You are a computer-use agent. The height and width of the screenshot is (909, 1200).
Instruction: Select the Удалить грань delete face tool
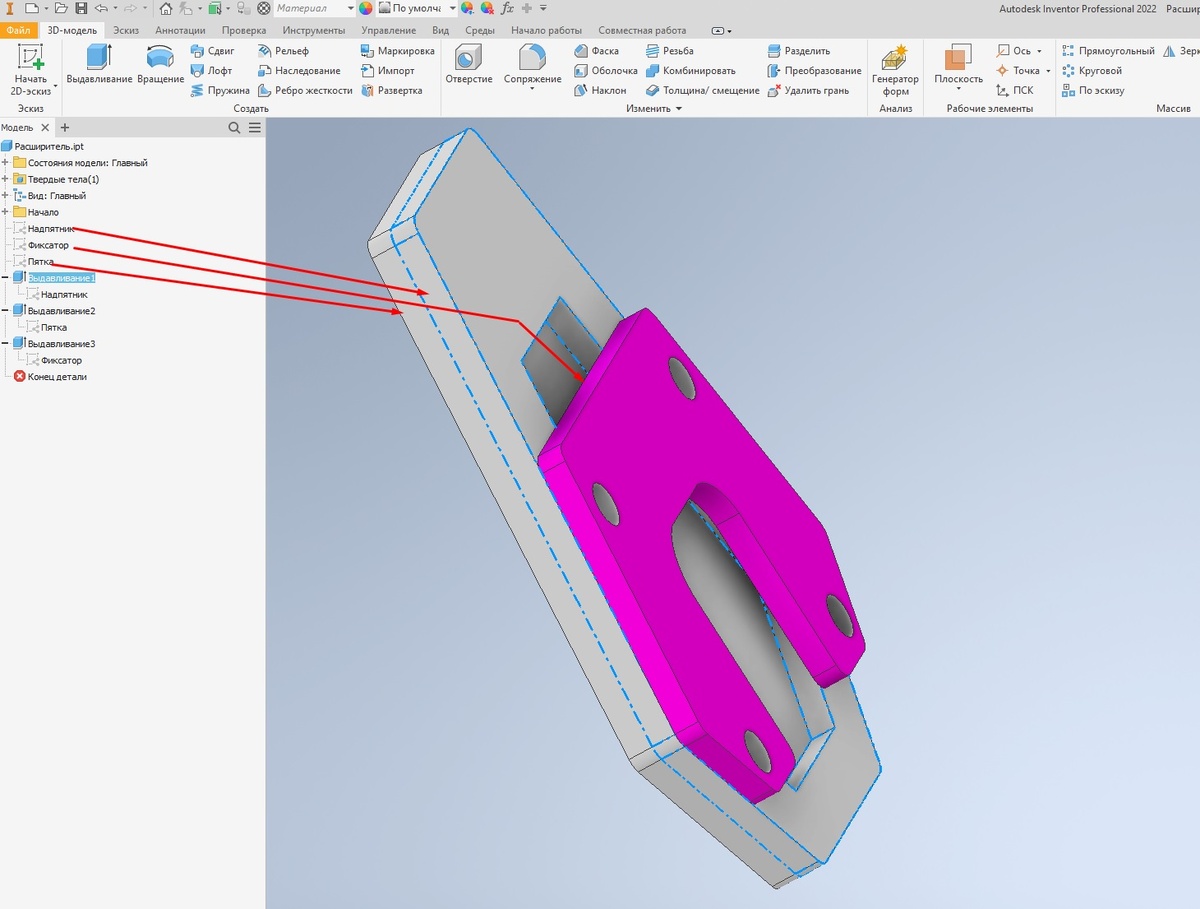click(x=808, y=90)
